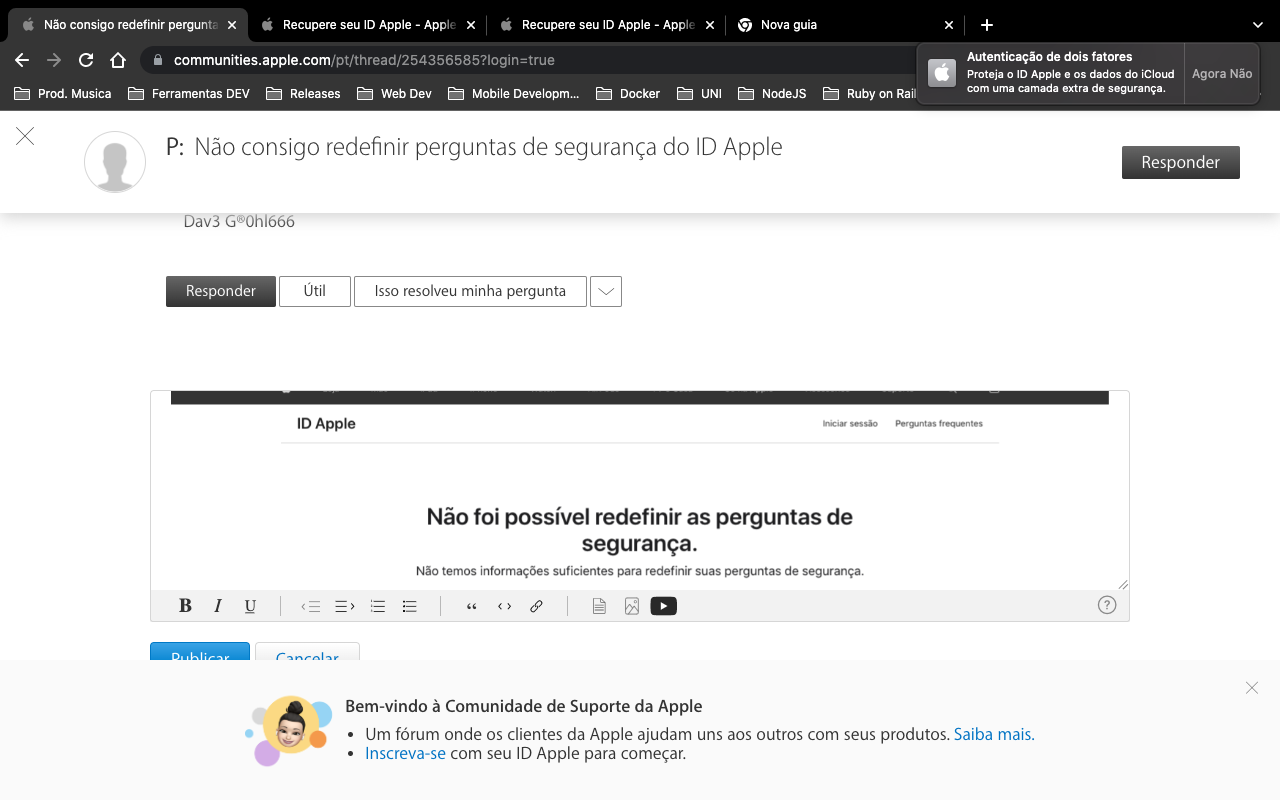Insert a hyperlink in the reply
This screenshot has width=1280, height=800.
tap(536, 606)
